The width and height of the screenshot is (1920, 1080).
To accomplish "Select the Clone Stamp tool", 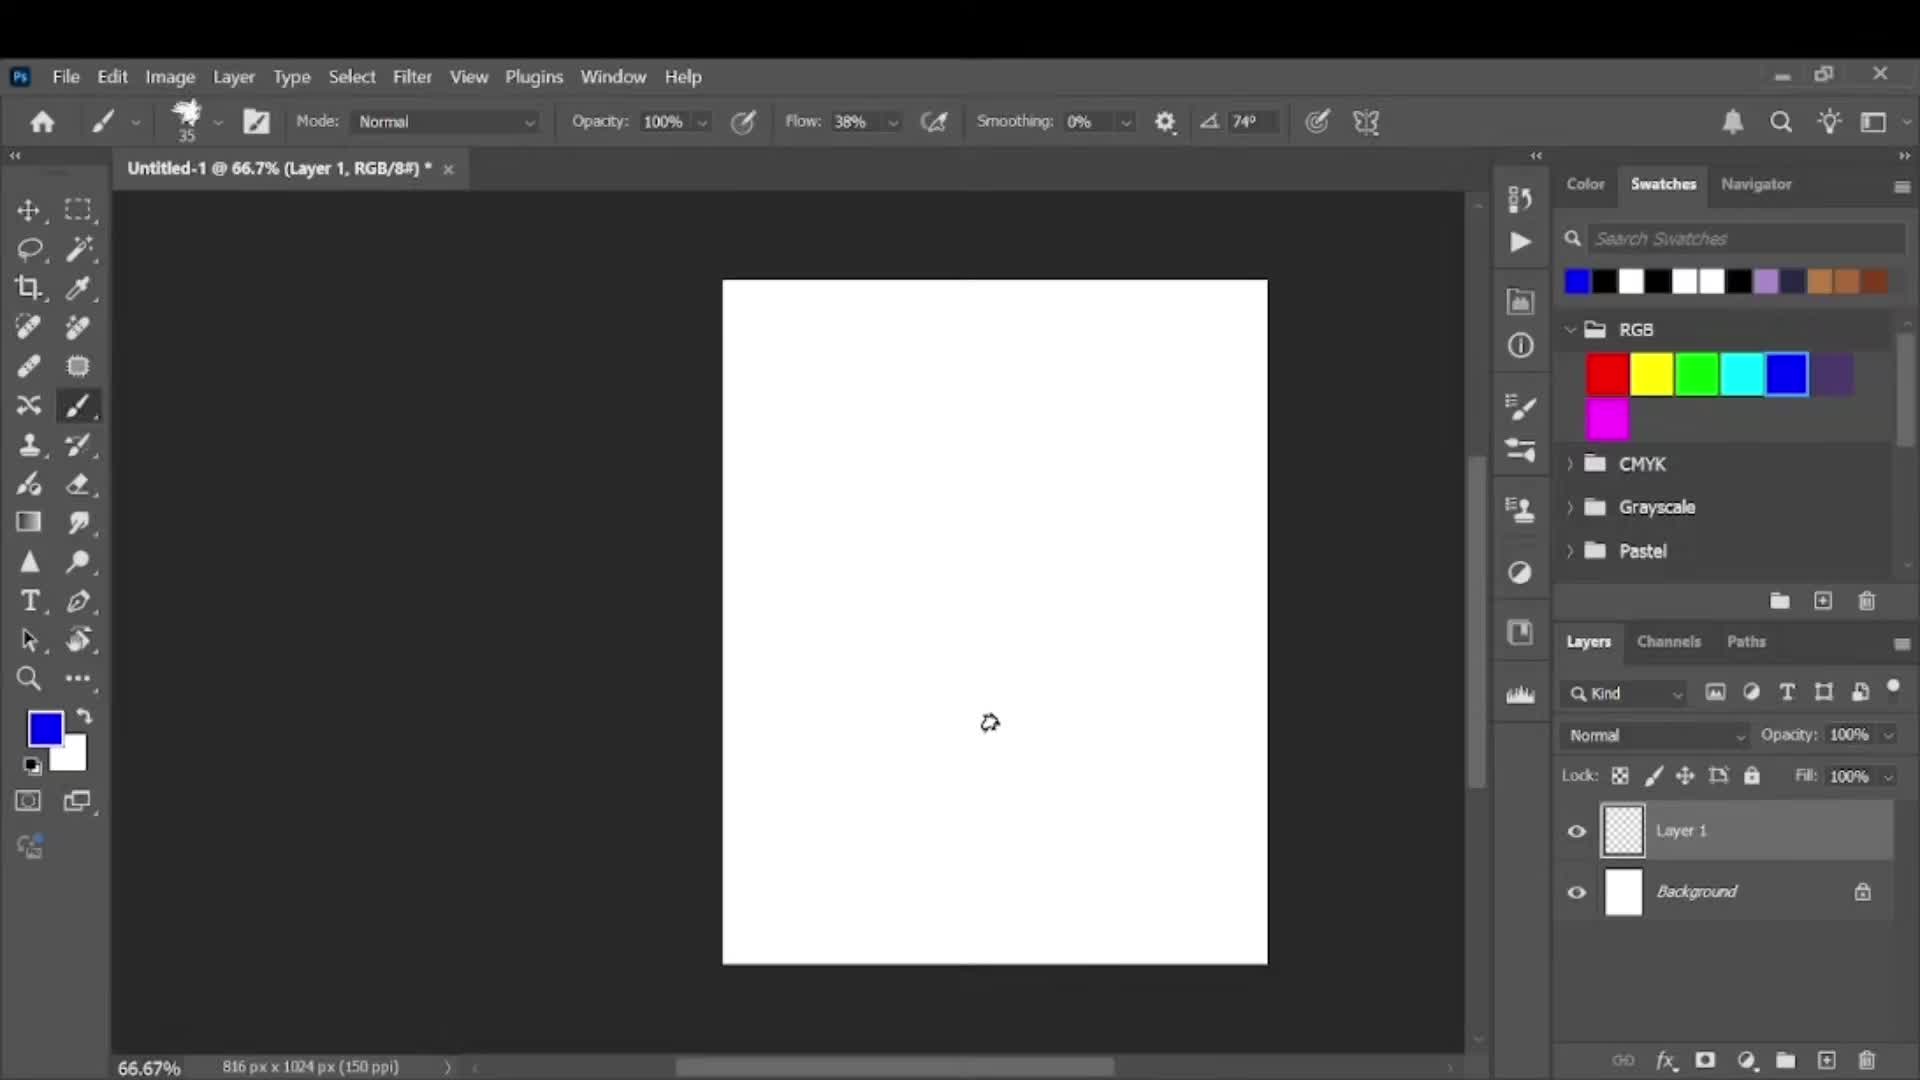I will pyautogui.click(x=29, y=445).
